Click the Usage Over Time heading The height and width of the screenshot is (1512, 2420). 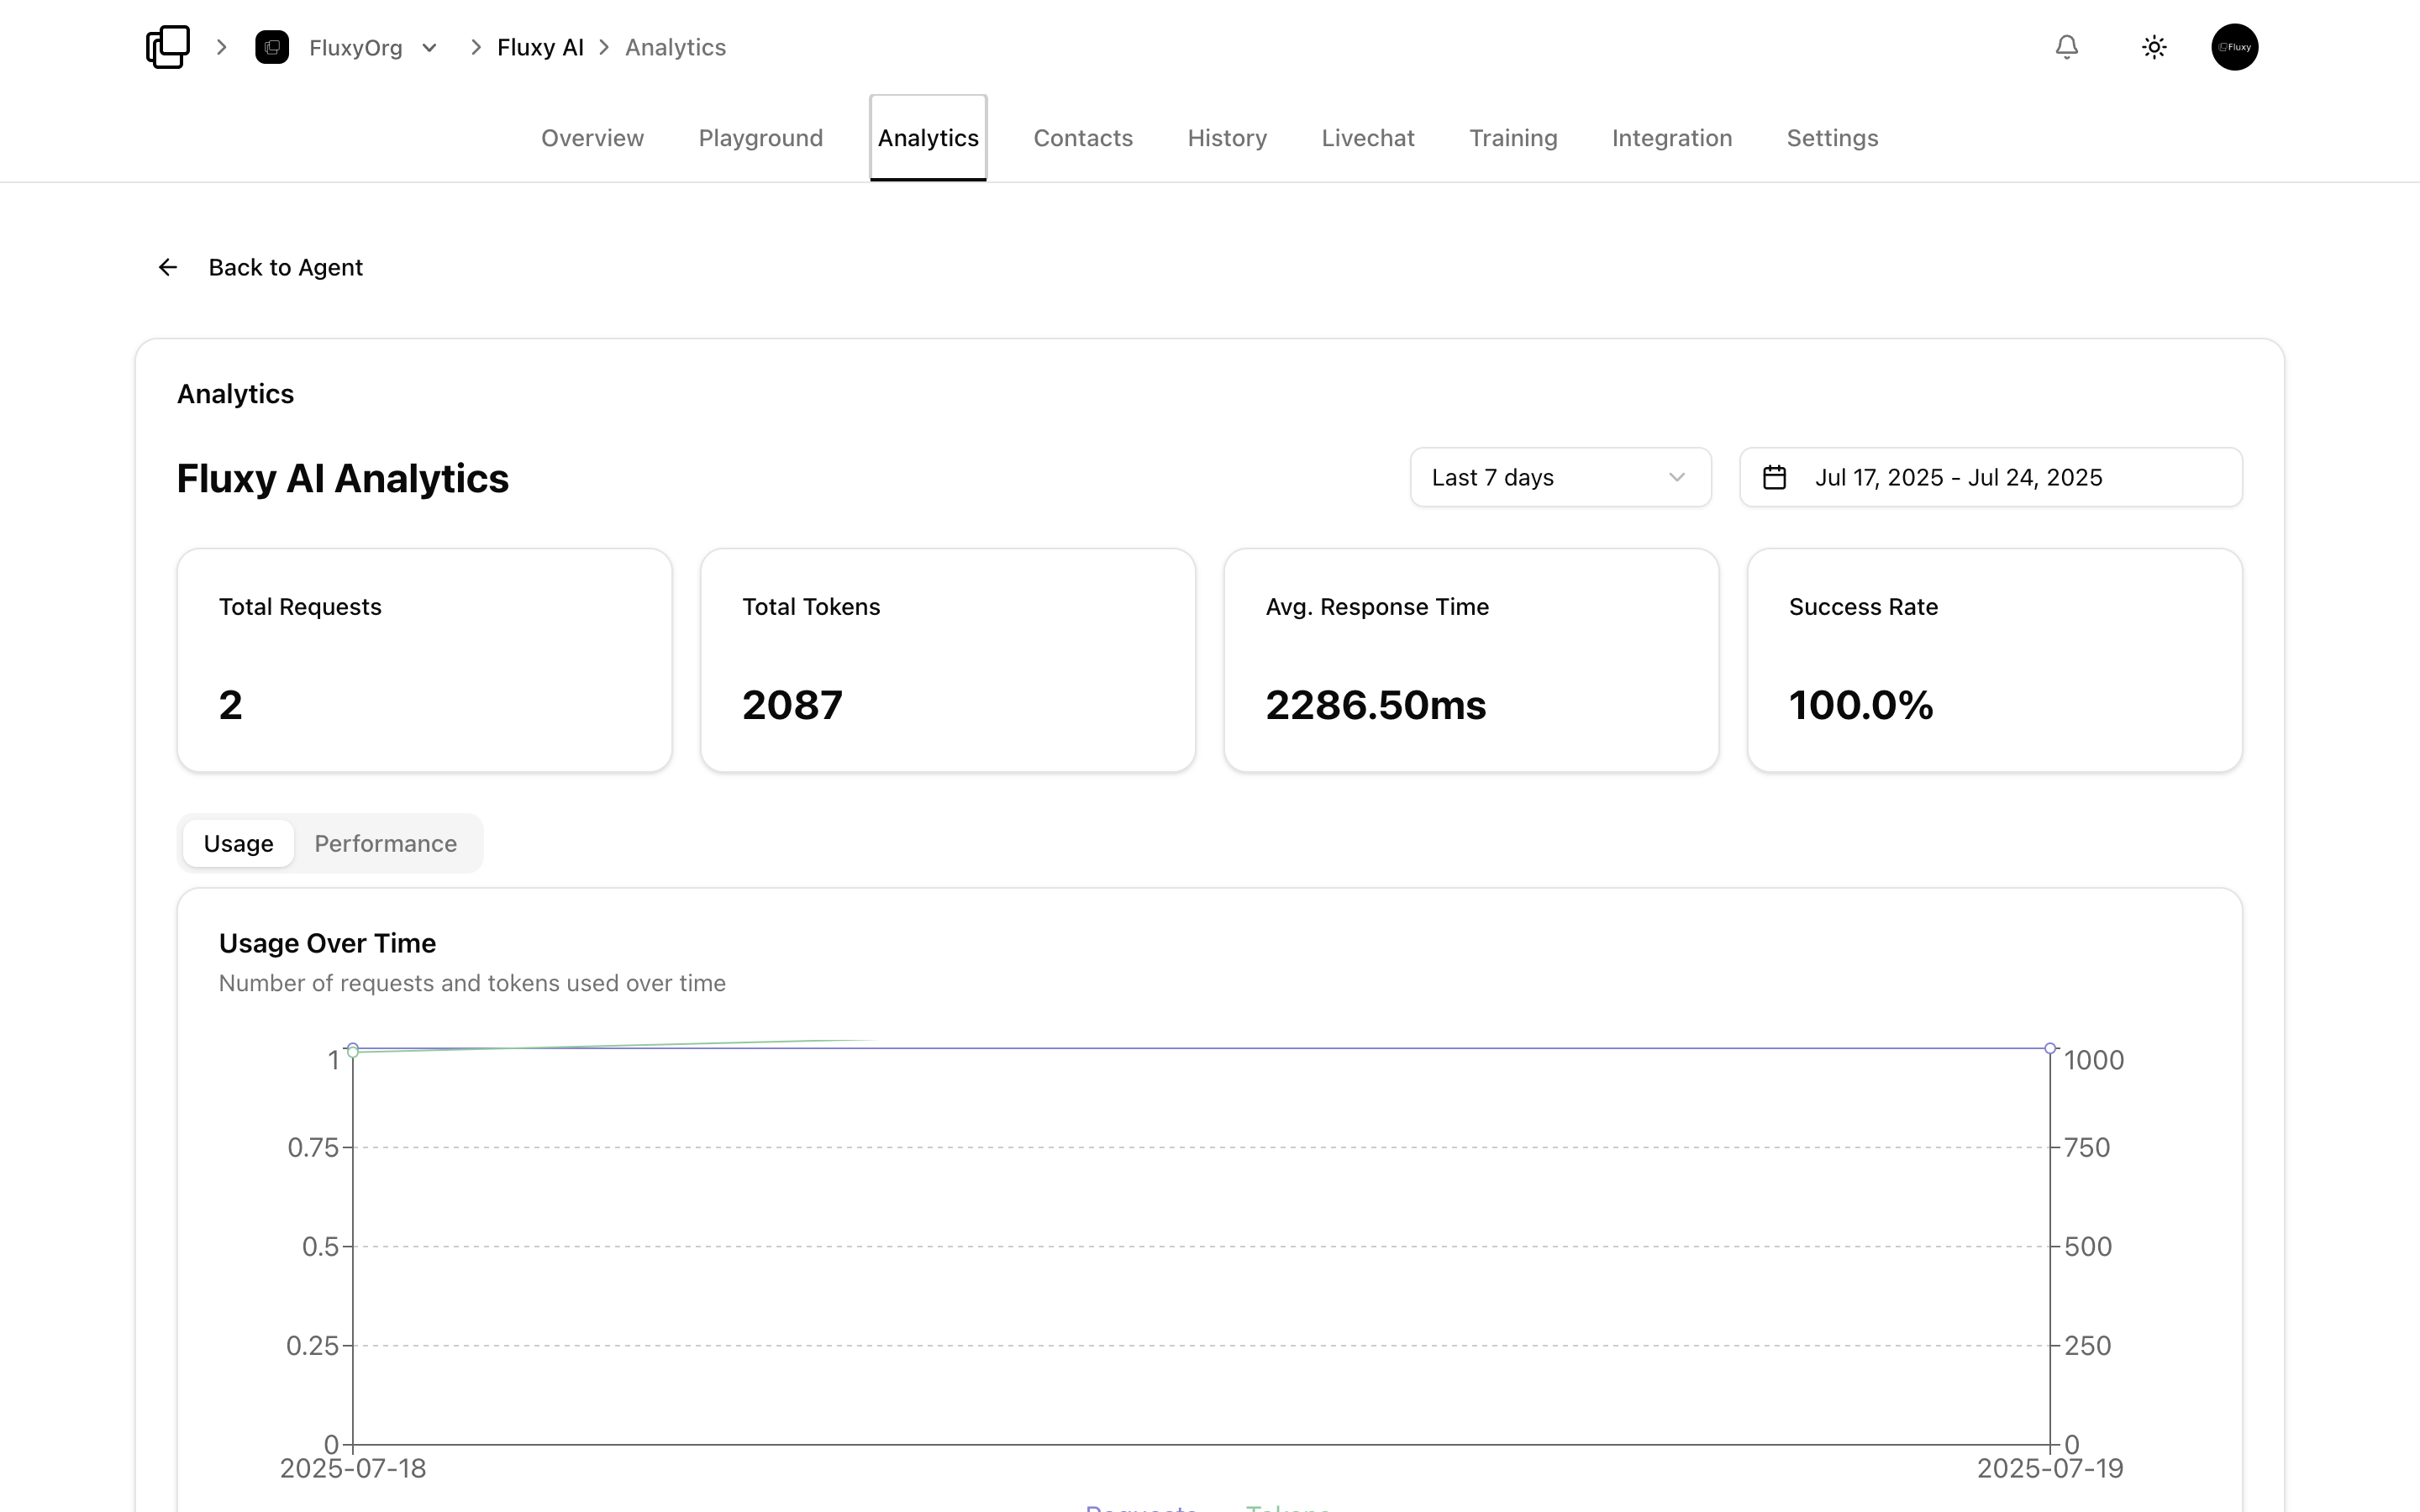[x=327, y=943]
